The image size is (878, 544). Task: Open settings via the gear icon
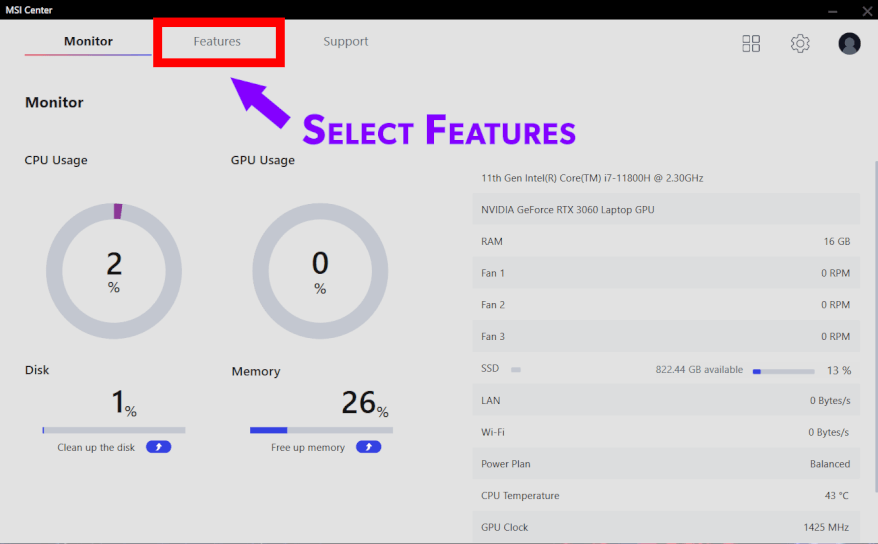(800, 44)
